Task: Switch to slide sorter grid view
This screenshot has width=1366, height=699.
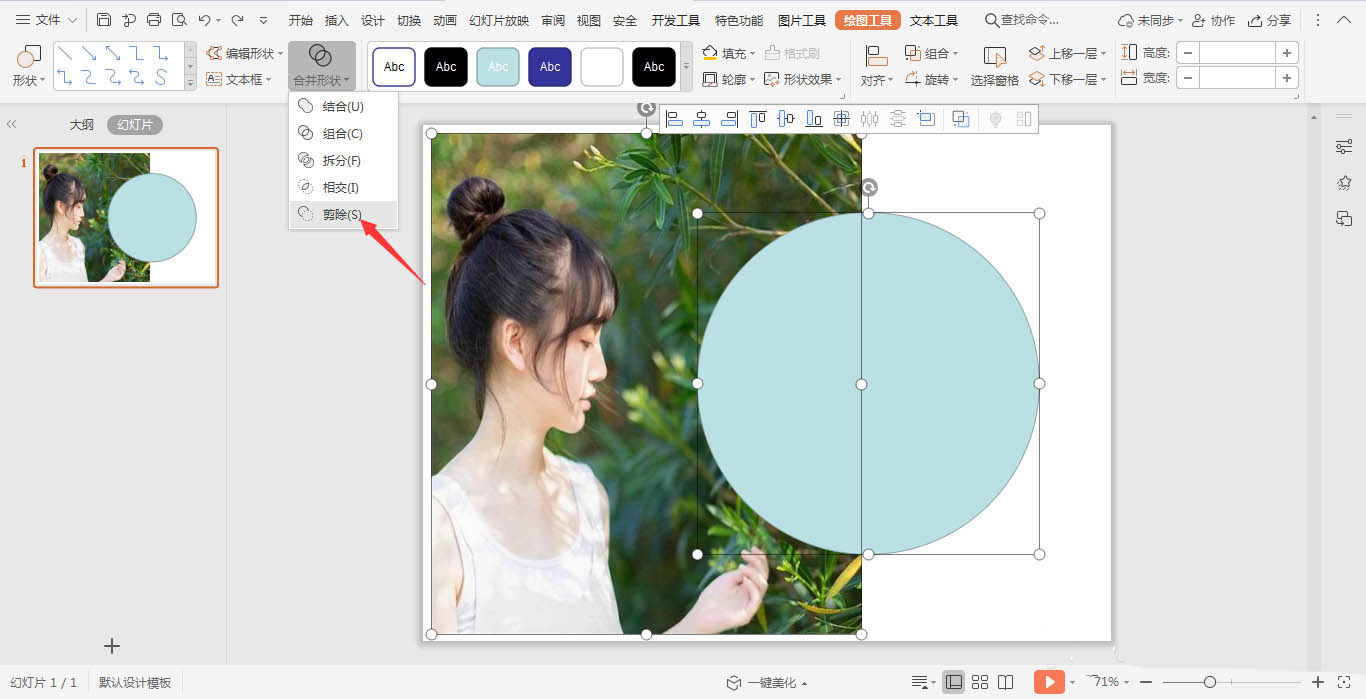Action: click(x=980, y=682)
